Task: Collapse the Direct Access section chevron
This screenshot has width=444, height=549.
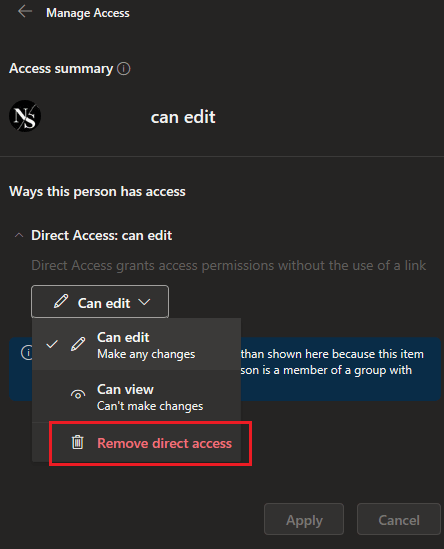Action: [19, 236]
